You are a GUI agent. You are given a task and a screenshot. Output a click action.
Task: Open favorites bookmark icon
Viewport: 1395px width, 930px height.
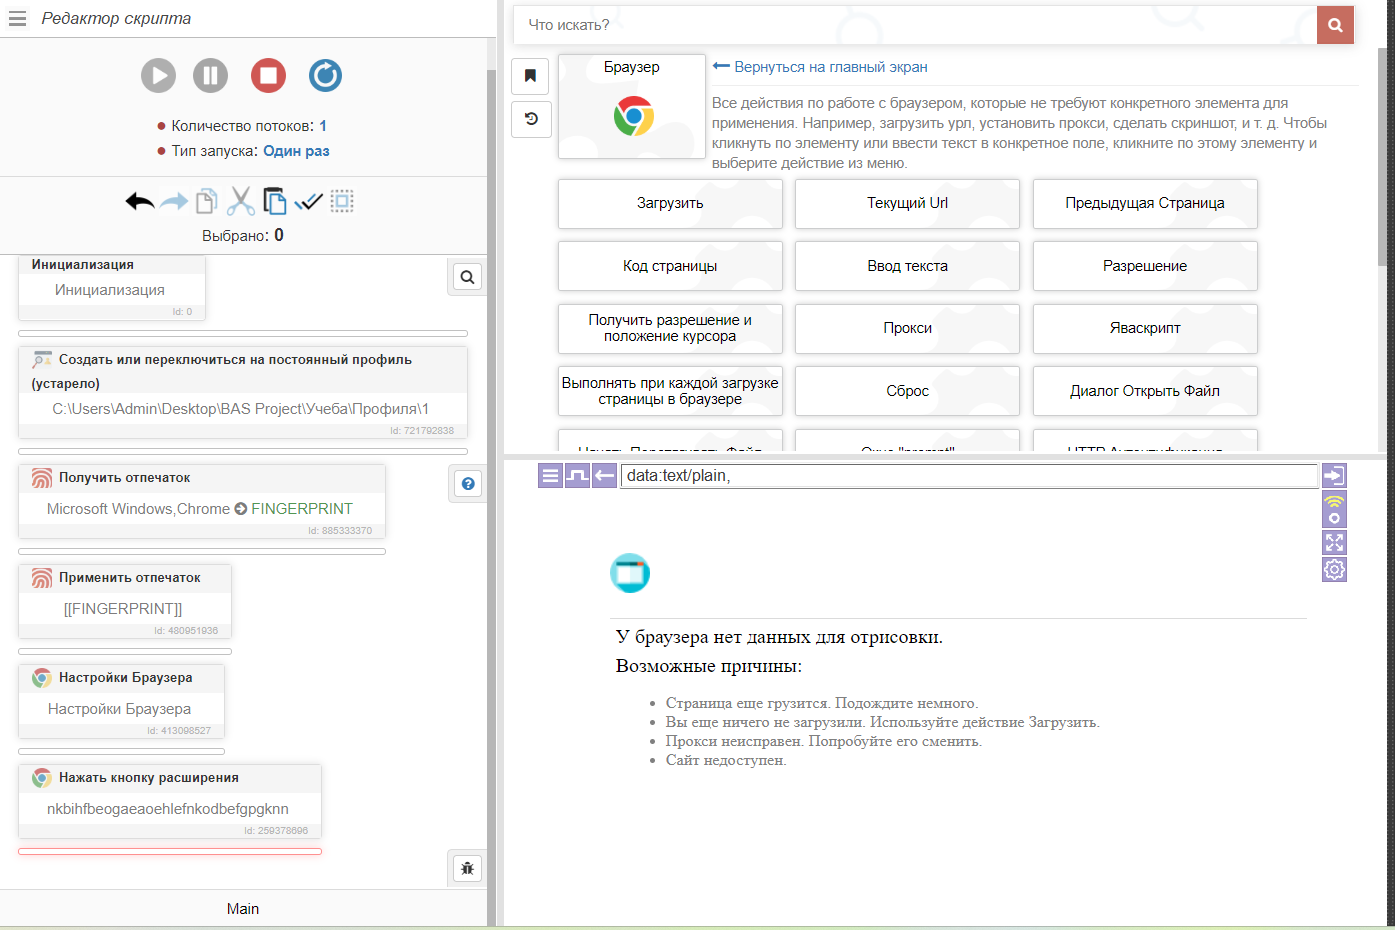(531, 76)
